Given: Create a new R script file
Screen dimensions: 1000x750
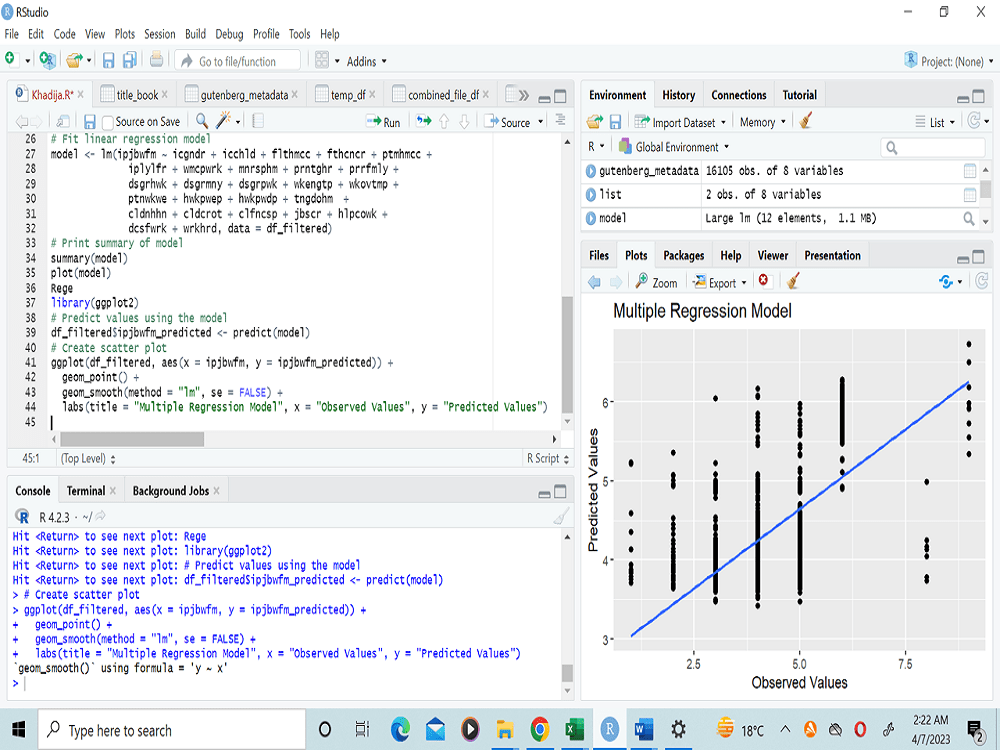Looking at the screenshot, I should [12, 60].
